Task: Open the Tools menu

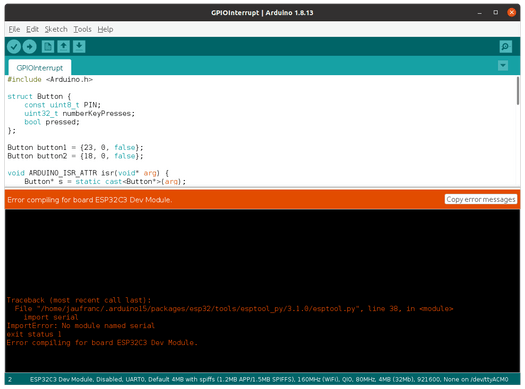Action: click(x=82, y=29)
